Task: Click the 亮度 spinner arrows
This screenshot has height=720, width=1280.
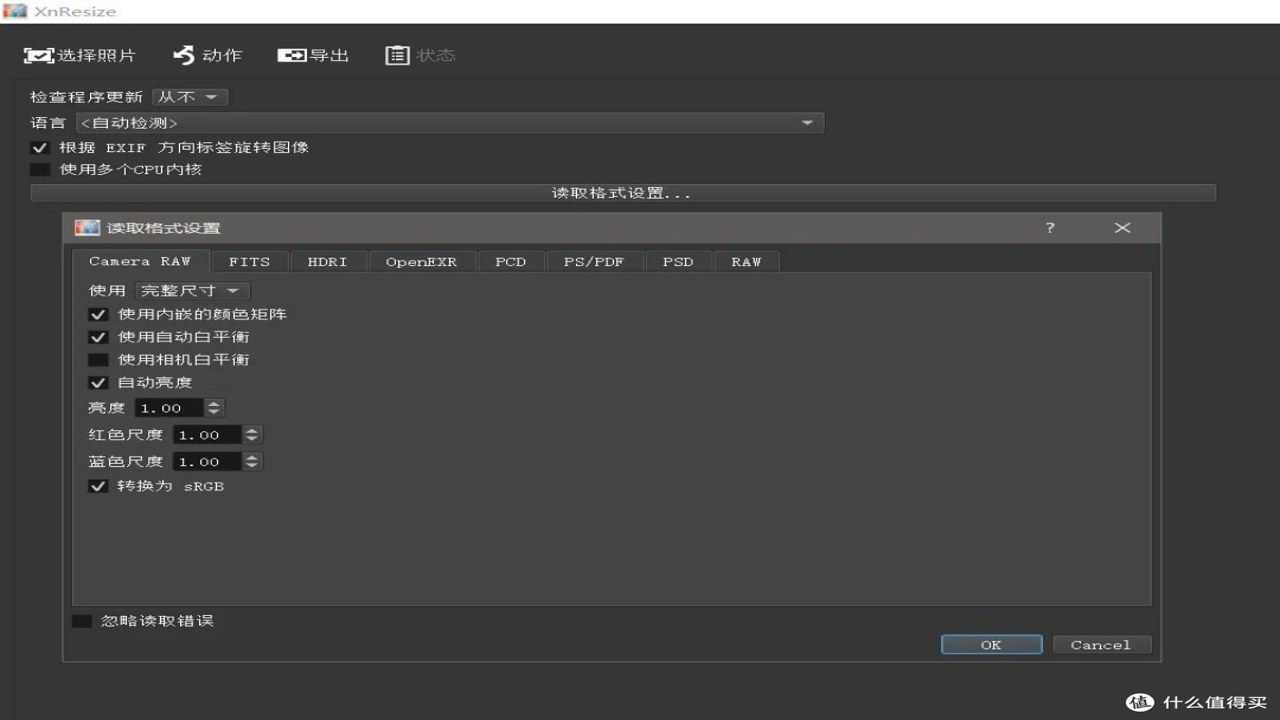Action: pos(214,408)
